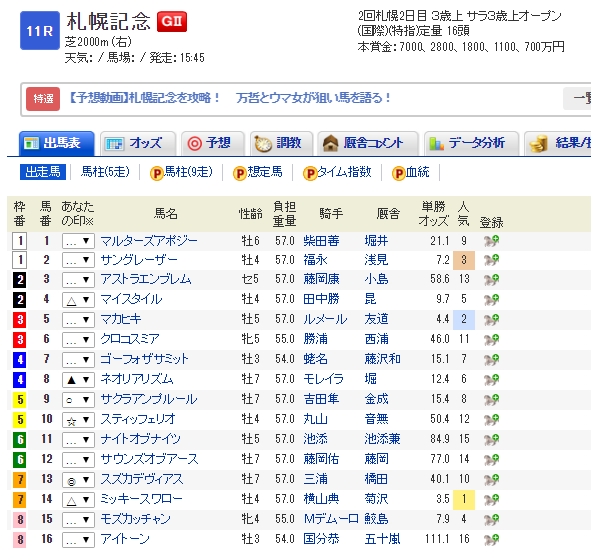Screen dimensions: 591x555
Task: Open the 予想動画 札幌記念を攻略 link
Action: pos(229,98)
